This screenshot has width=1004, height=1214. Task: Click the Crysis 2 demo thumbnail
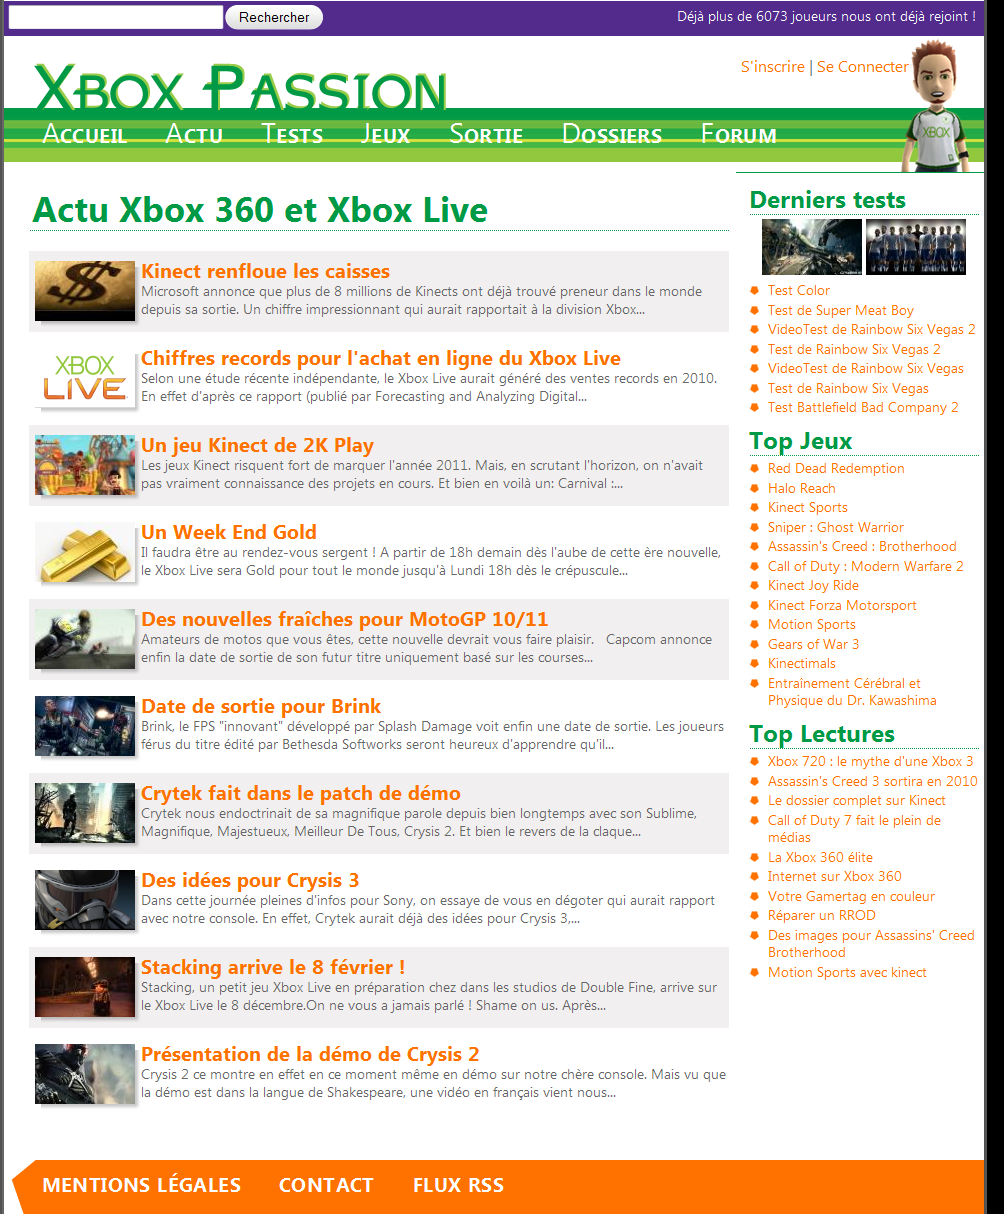[85, 1074]
